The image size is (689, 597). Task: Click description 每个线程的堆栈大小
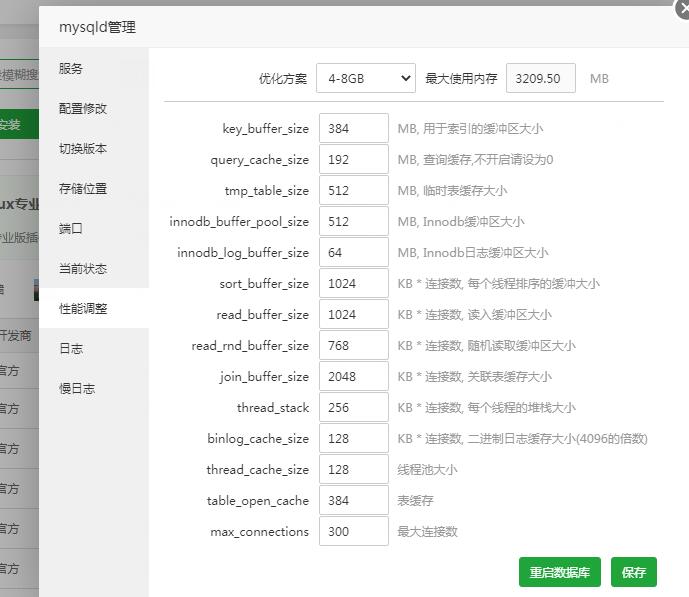coord(521,408)
